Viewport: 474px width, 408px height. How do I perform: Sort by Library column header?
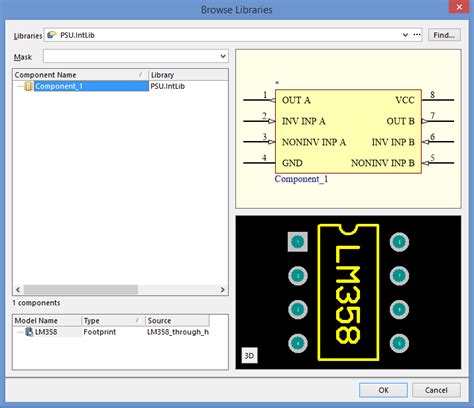[x=188, y=75]
